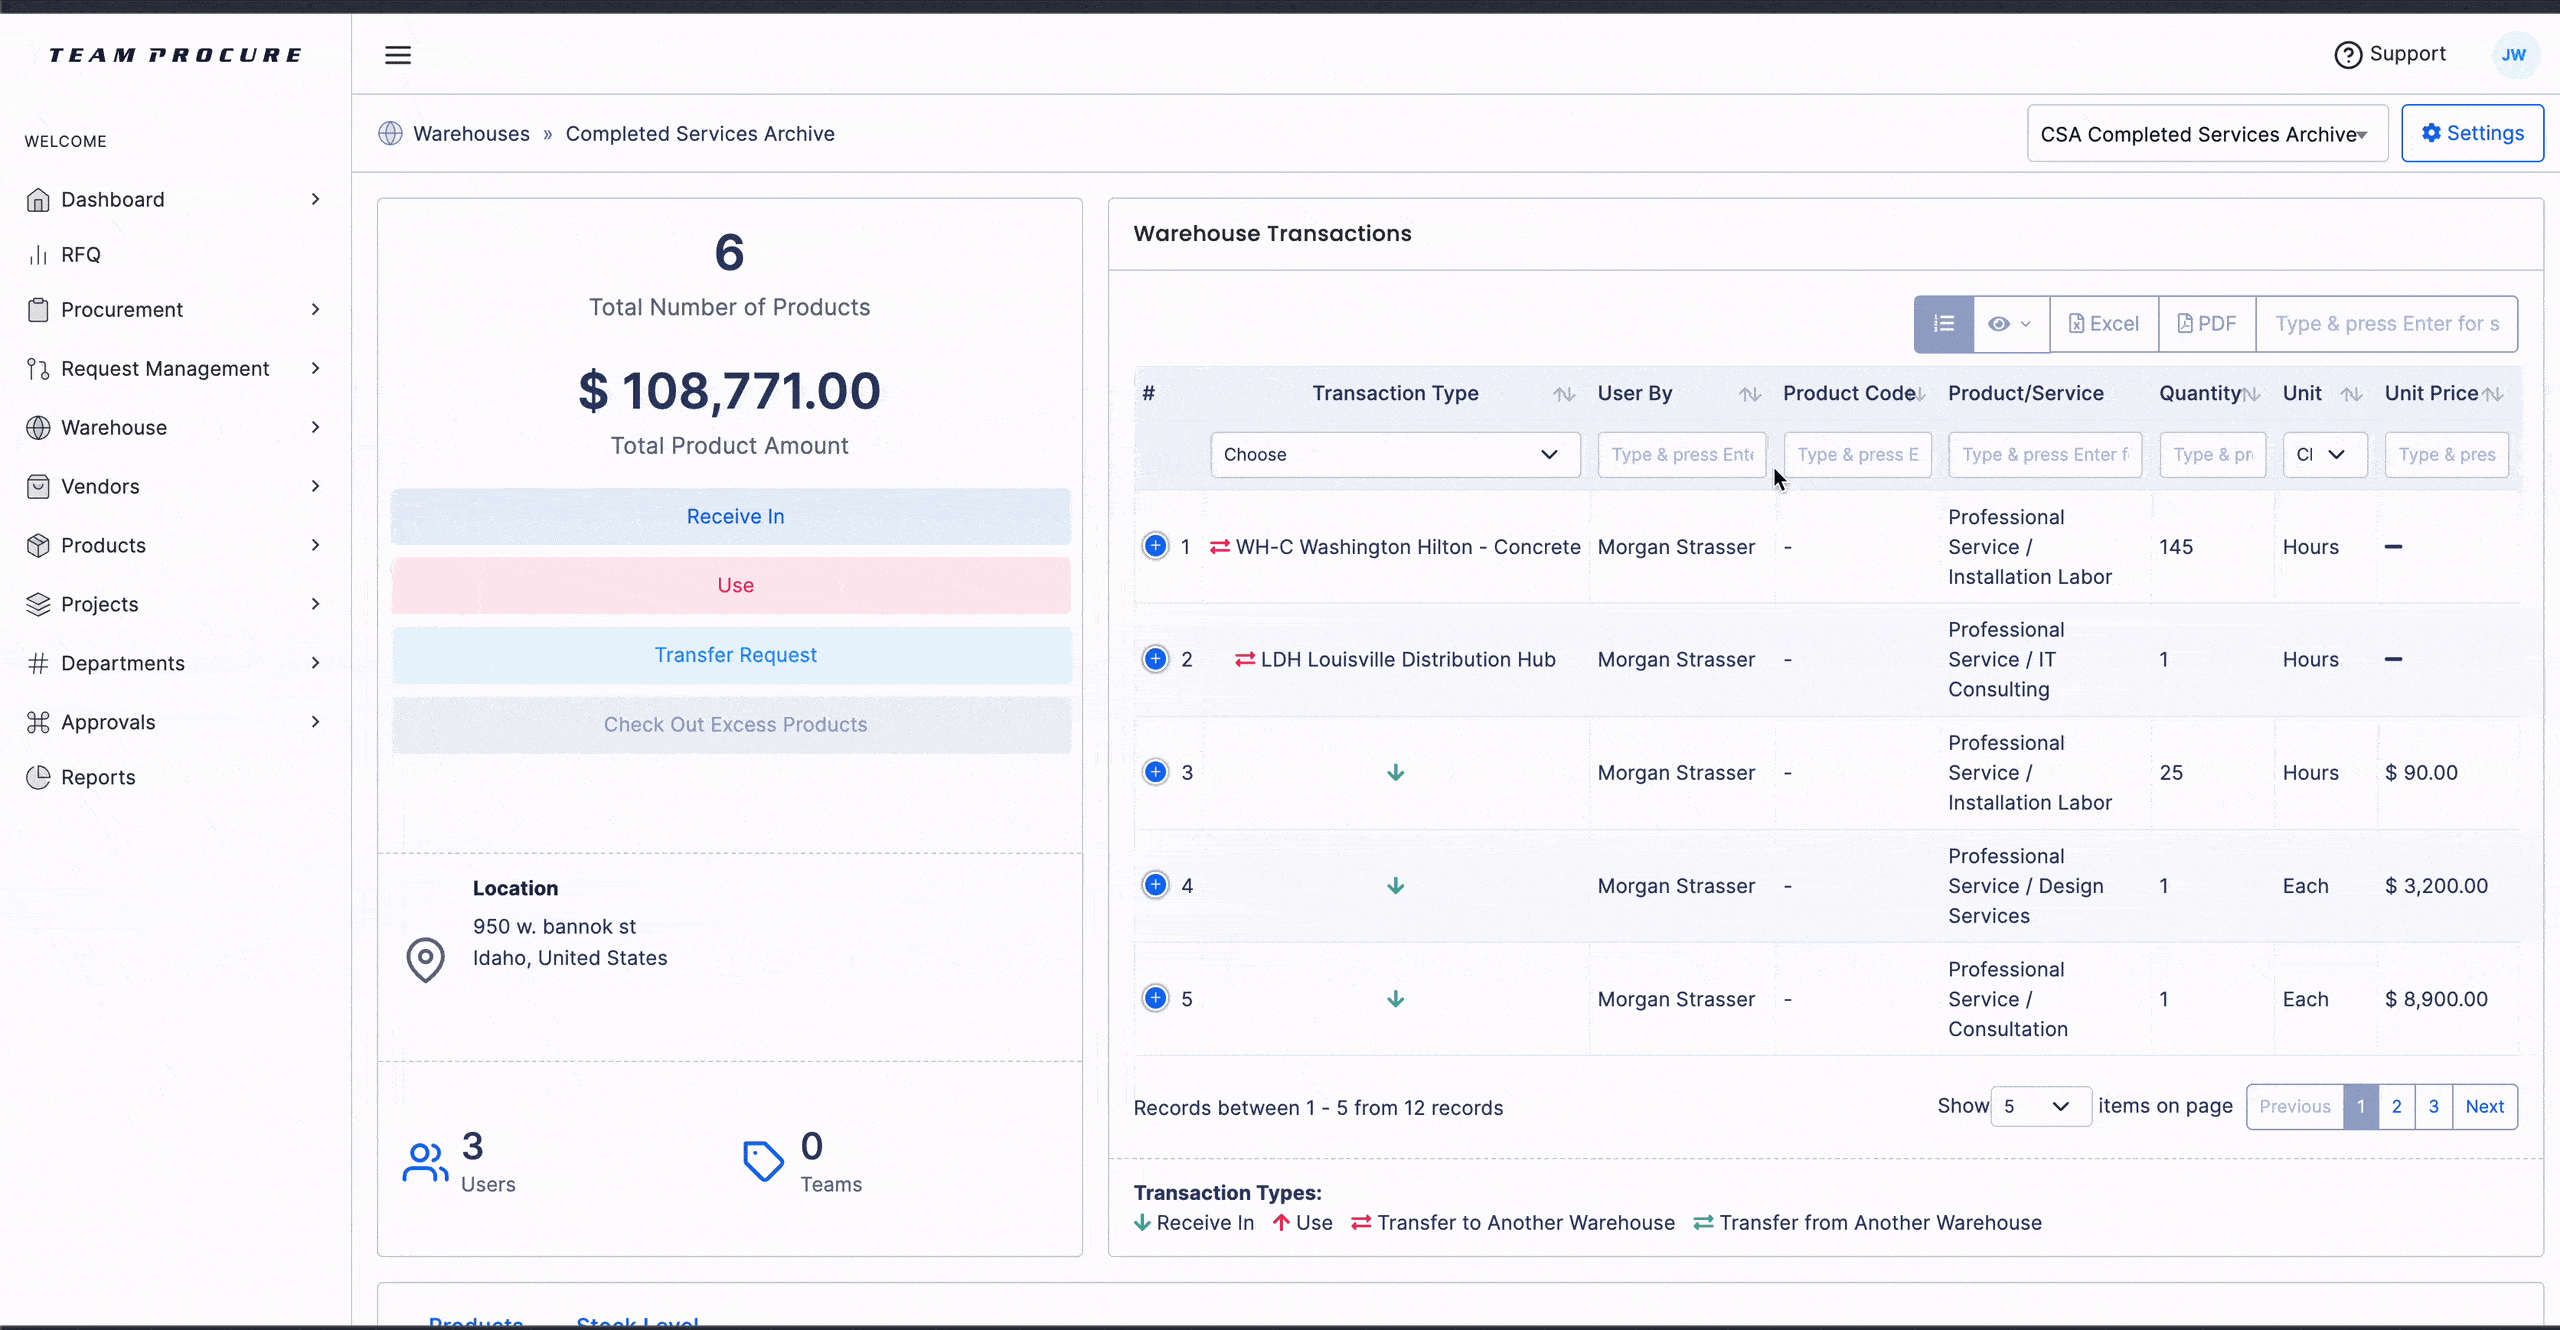Expand row 2 with plus icon
Screen dimensions: 2560x1330
1155,659
